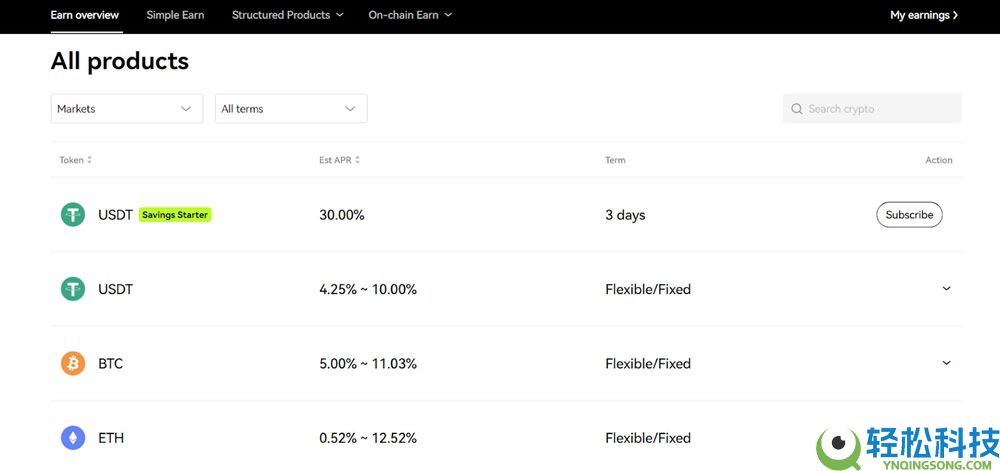
Task: Sort by Est APR column arrows
Action: [357, 160]
